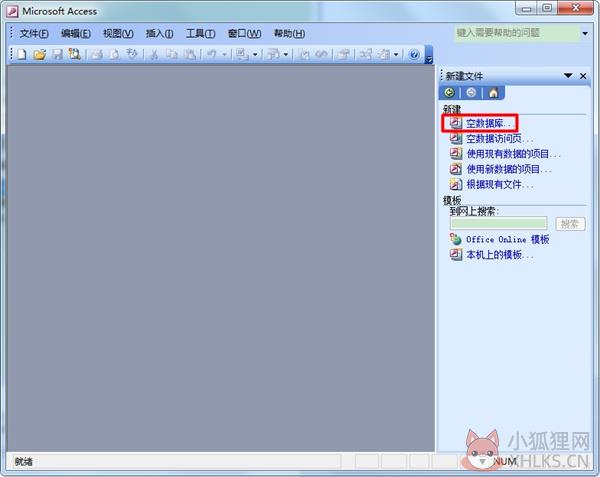Click the Analyze toolbar icon
Viewport: 600px width, 477px height.
point(274,55)
